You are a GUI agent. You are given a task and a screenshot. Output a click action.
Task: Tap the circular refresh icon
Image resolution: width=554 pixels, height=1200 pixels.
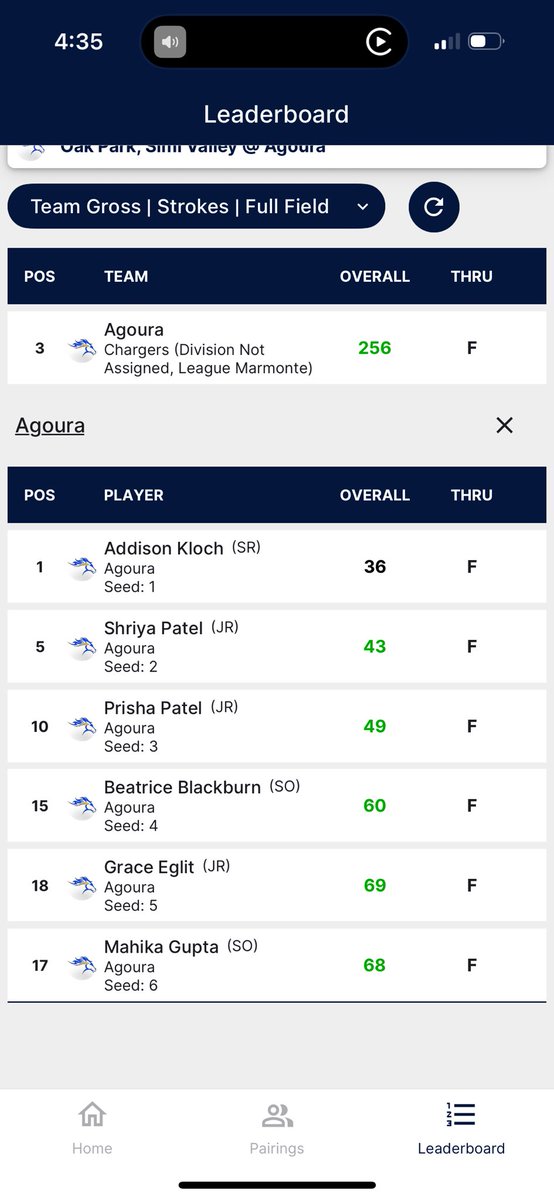click(x=434, y=207)
